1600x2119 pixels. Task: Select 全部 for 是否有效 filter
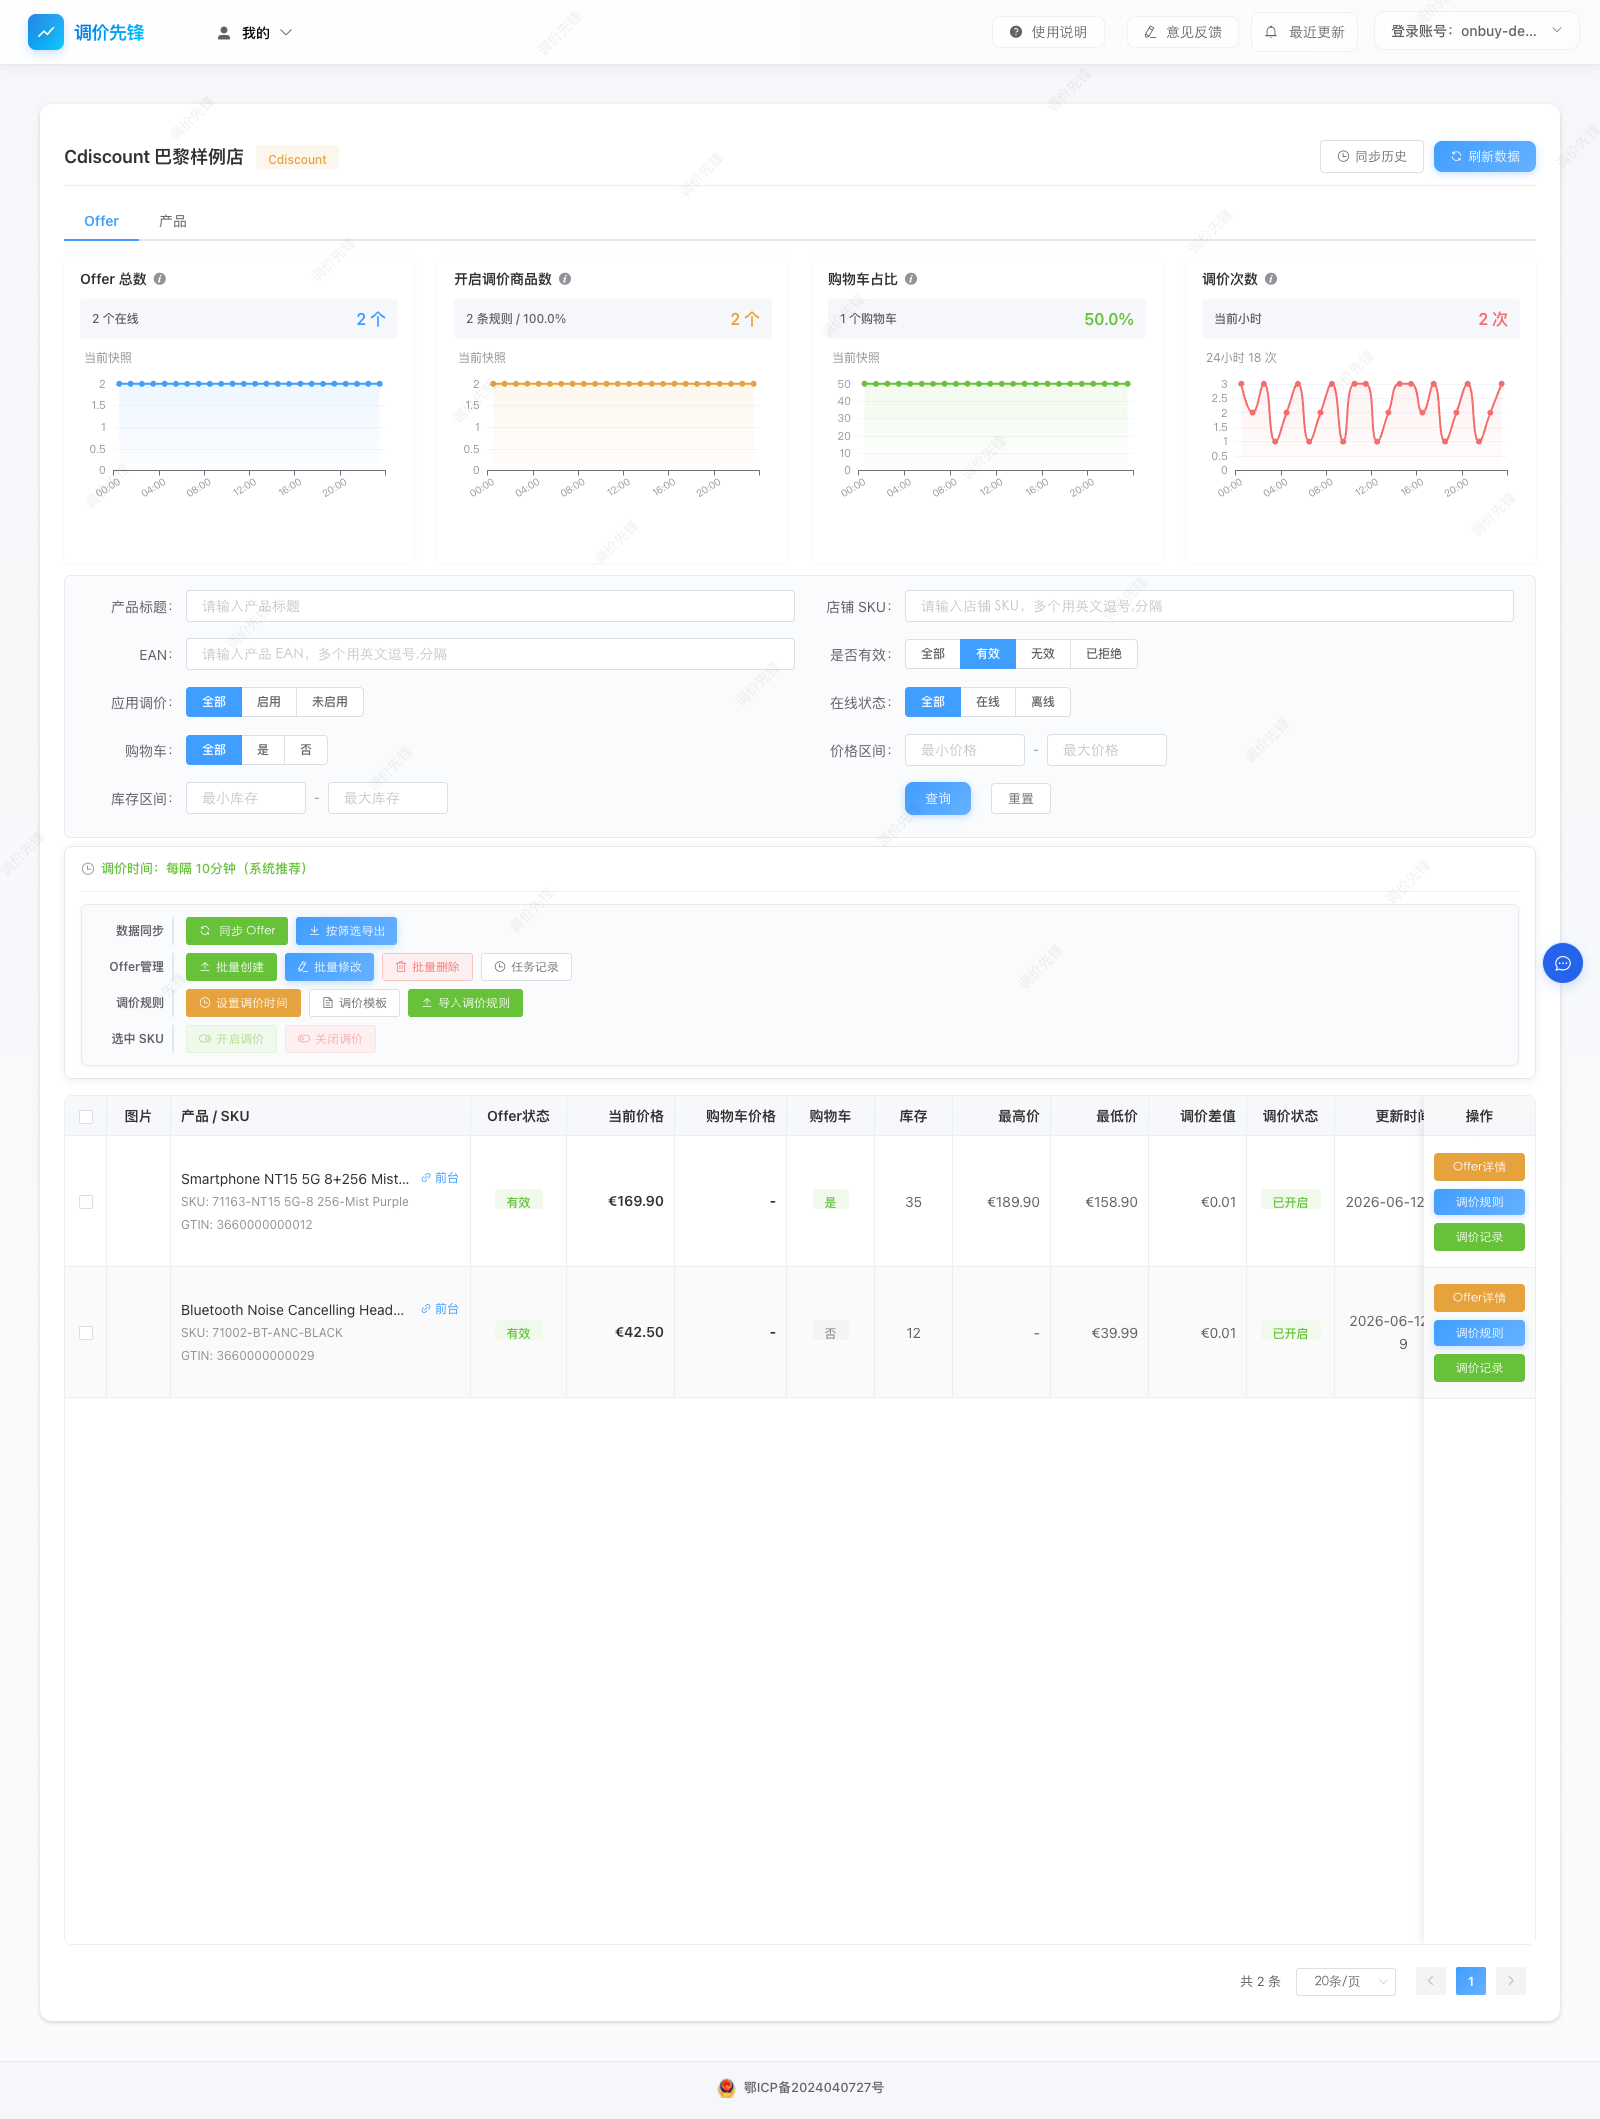[x=933, y=654]
